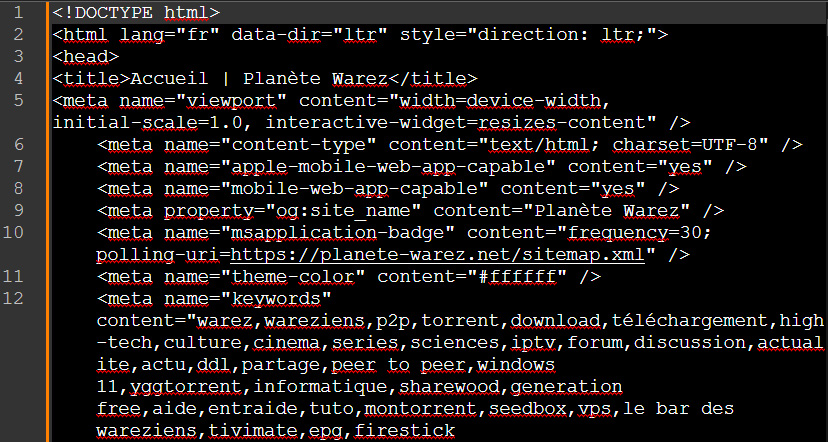This screenshot has width=828, height=442.
Task: Click the keyword sharewood
Action: coord(449,387)
